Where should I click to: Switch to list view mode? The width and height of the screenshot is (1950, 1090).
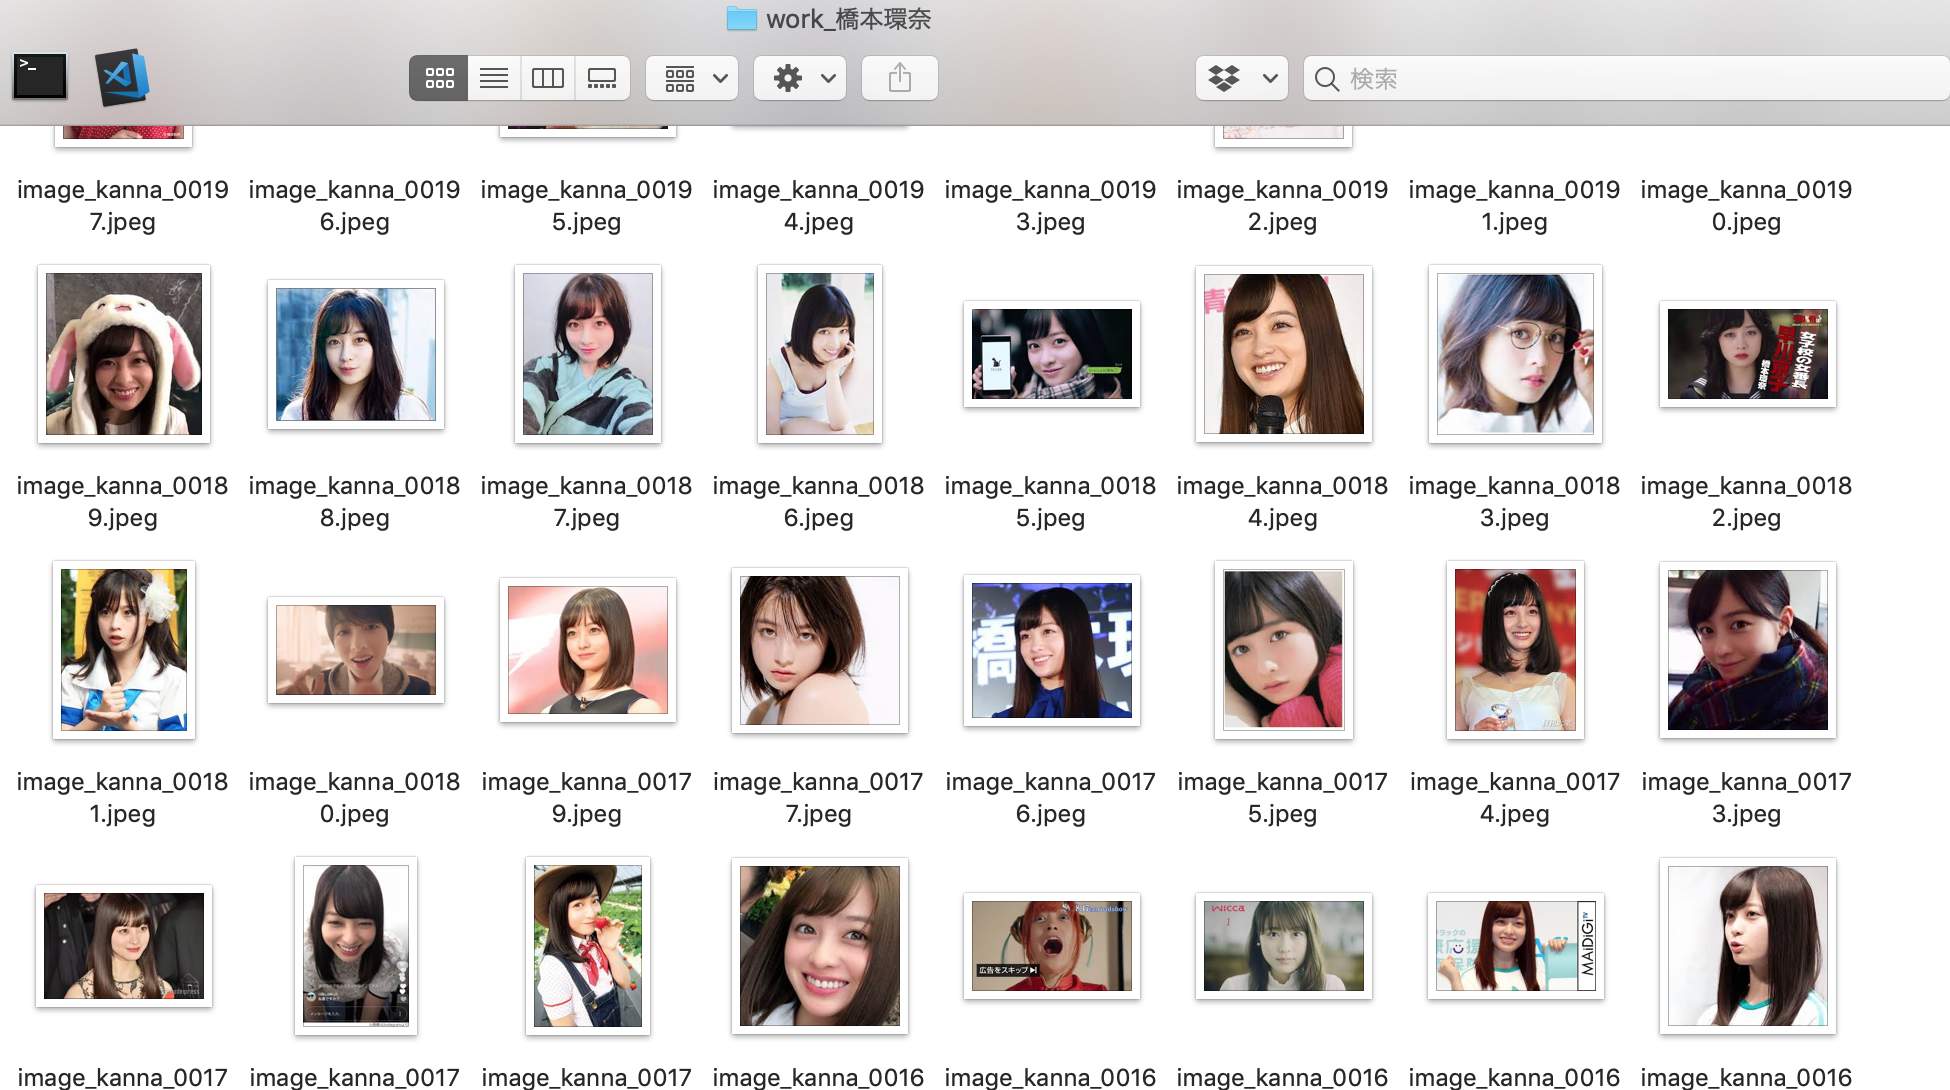(x=494, y=78)
